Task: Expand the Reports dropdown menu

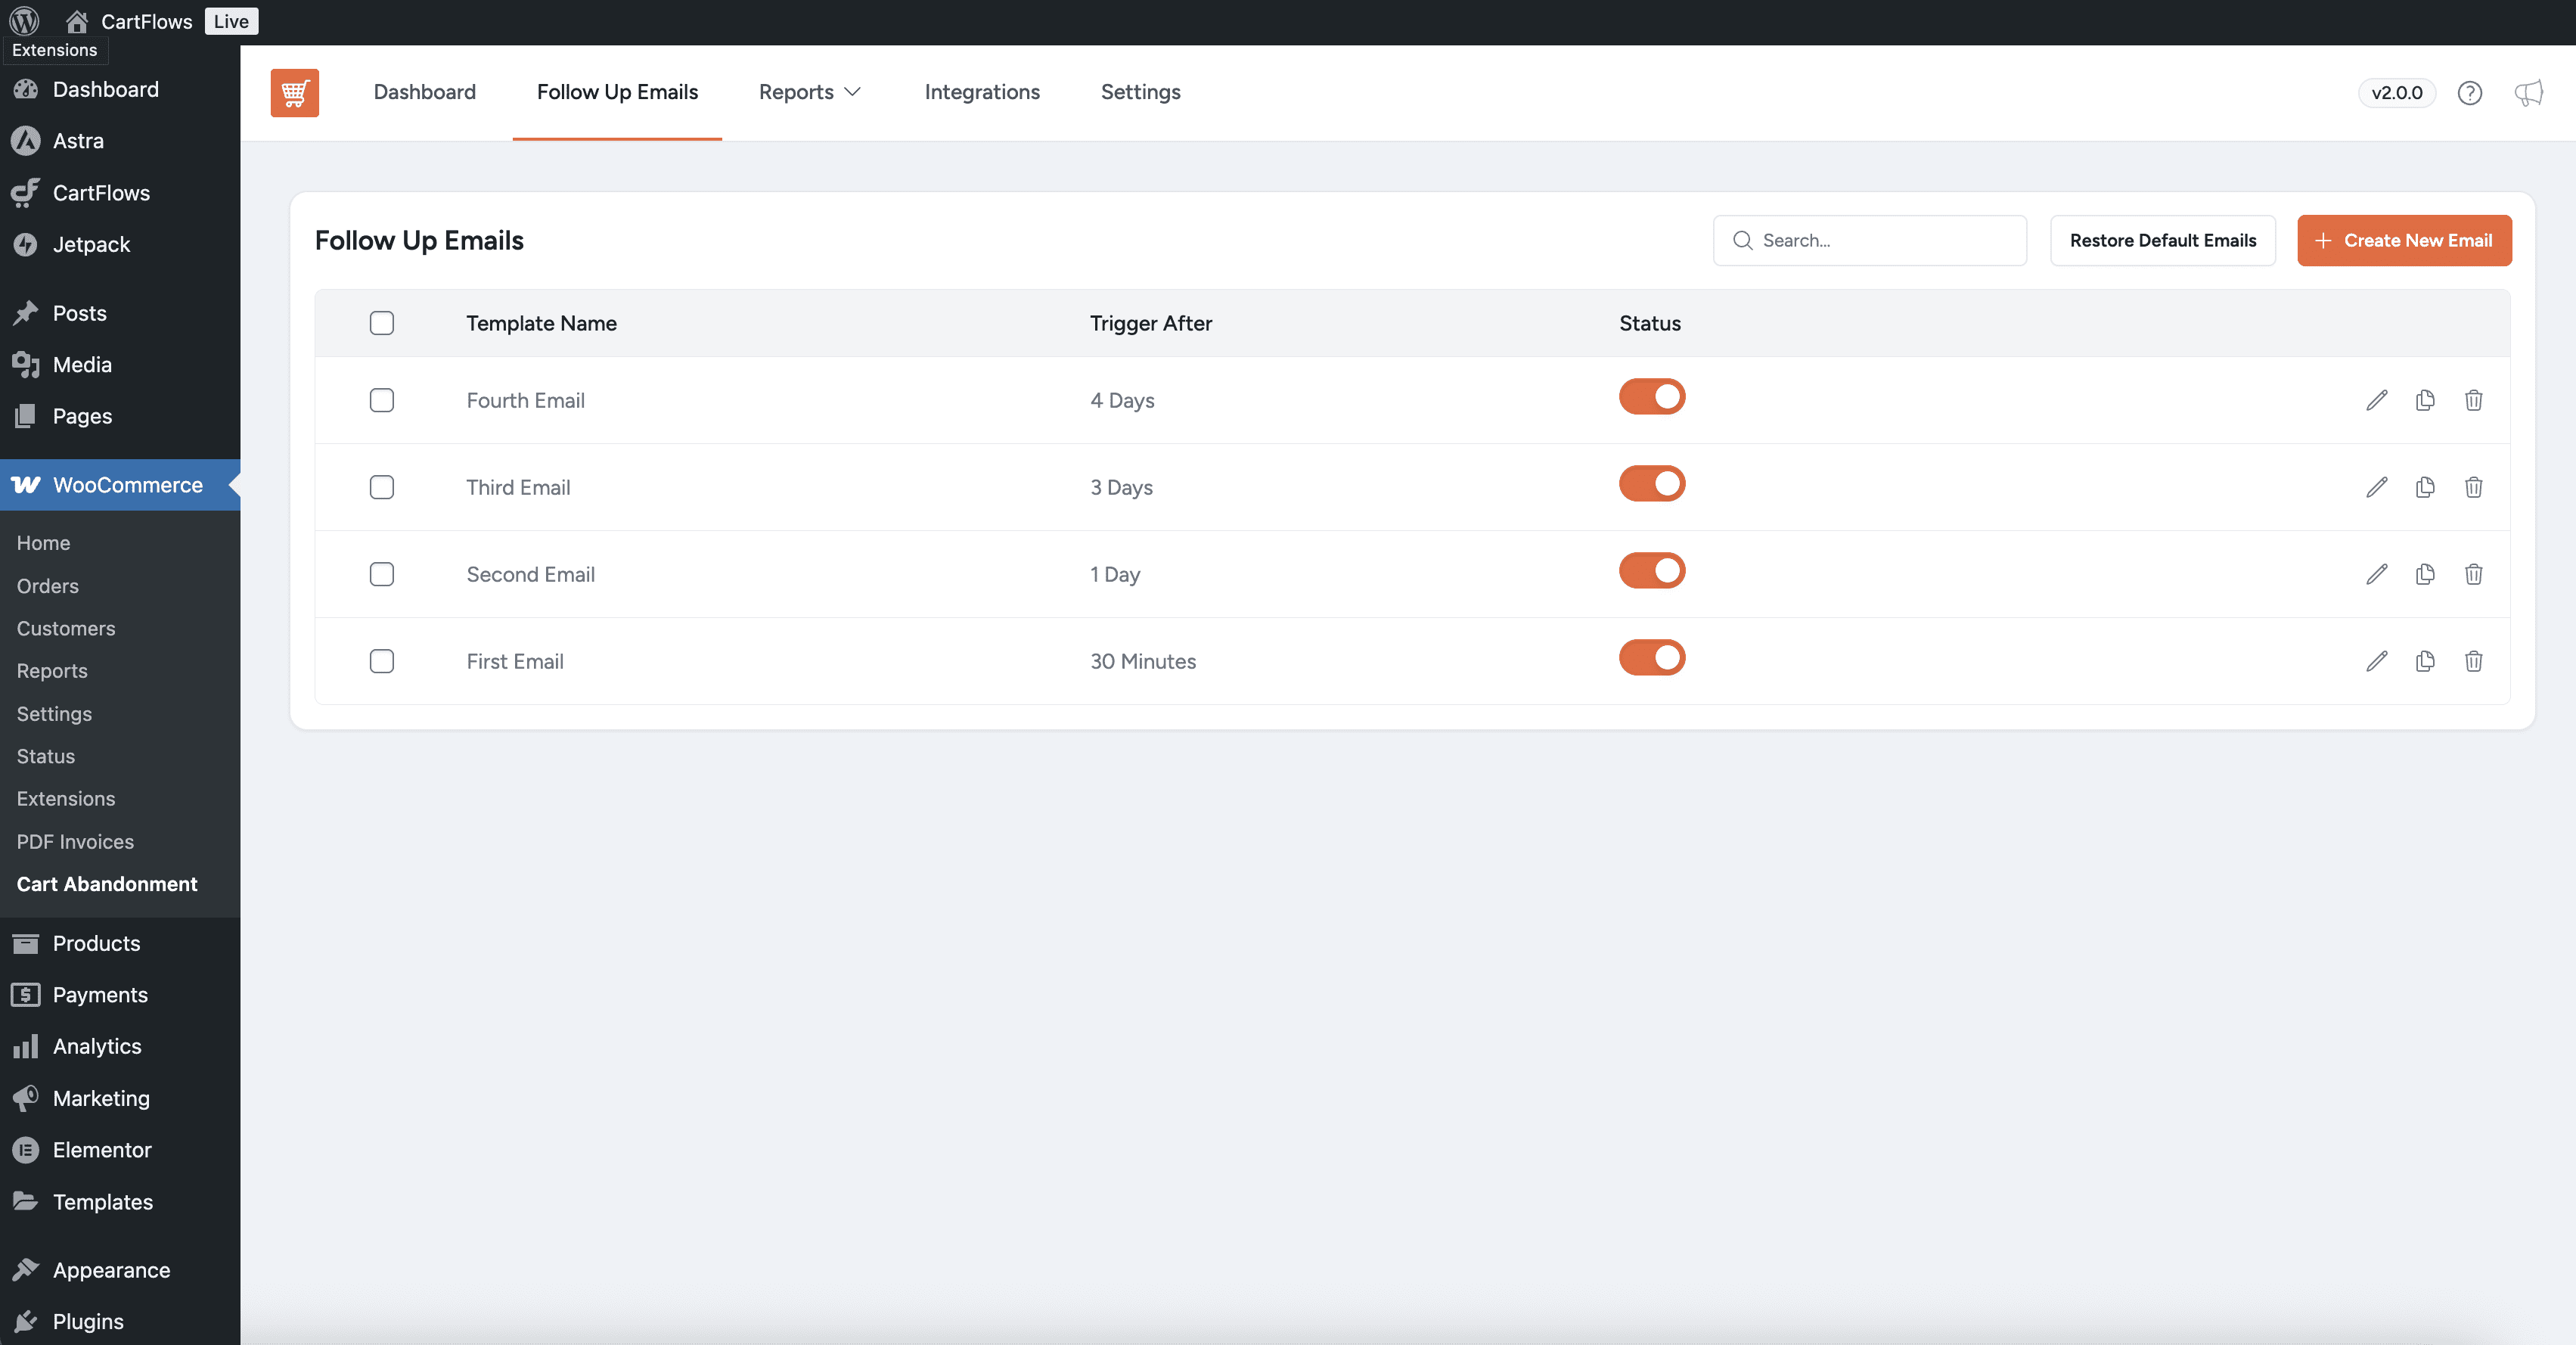Action: click(x=808, y=92)
